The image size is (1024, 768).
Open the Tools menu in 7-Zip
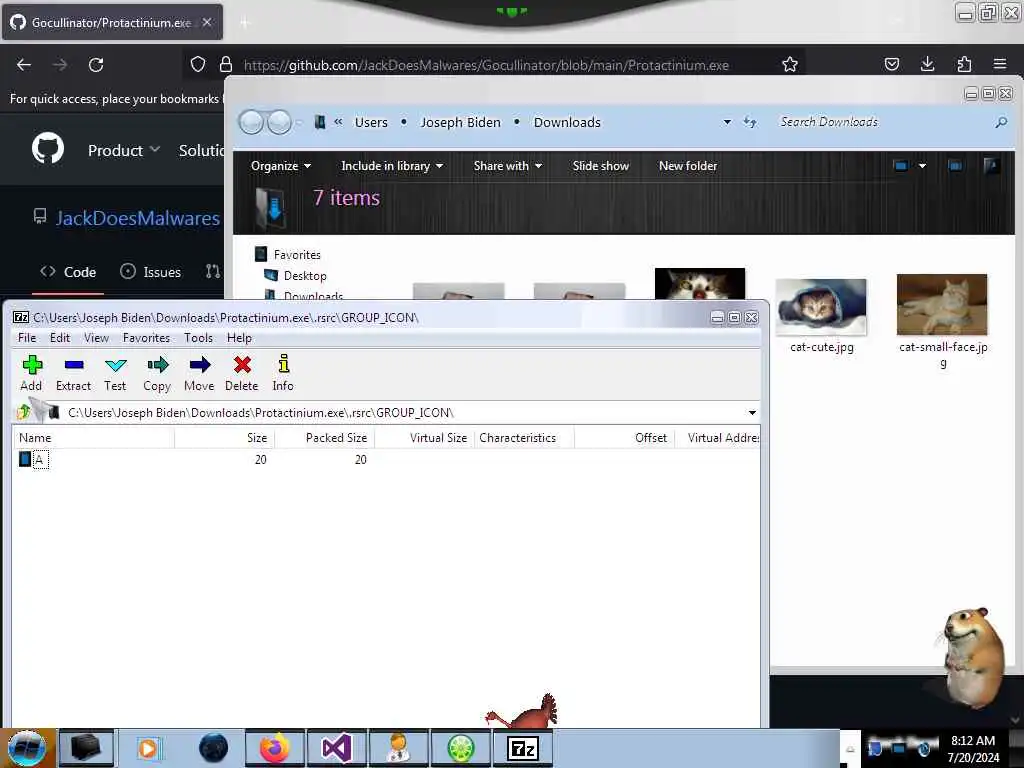click(x=198, y=338)
